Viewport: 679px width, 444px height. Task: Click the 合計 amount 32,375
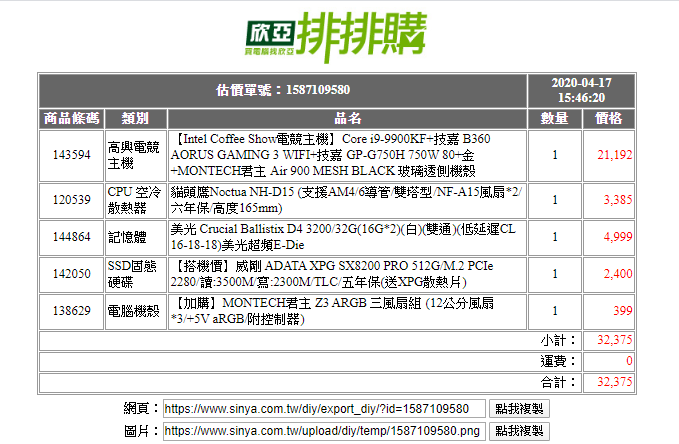click(x=614, y=382)
